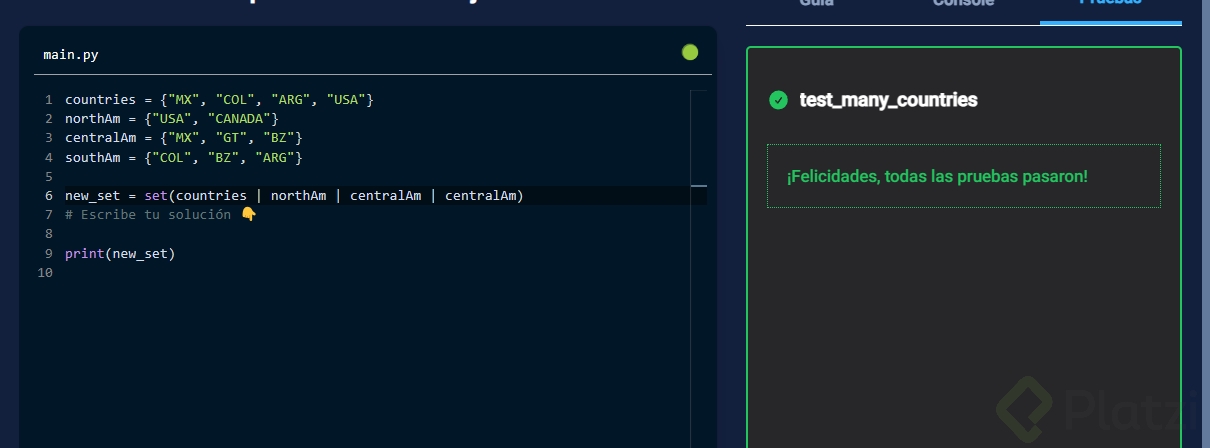Click the pointing-down emoji in the comment
The image size is (1210, 448).
coord(249,215)
